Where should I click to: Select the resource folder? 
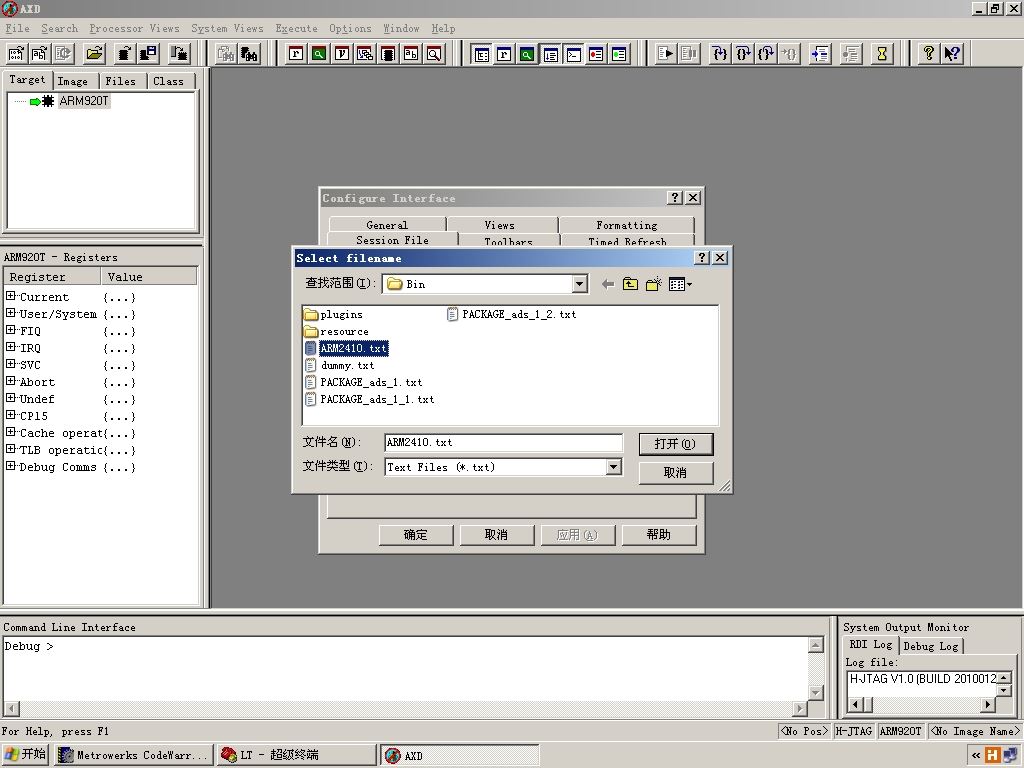click(x=336, y=331)
